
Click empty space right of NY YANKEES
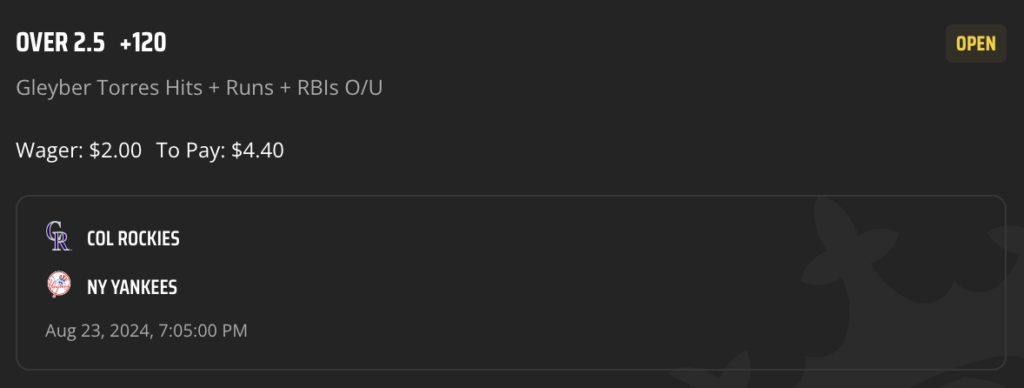click(457, 287)
